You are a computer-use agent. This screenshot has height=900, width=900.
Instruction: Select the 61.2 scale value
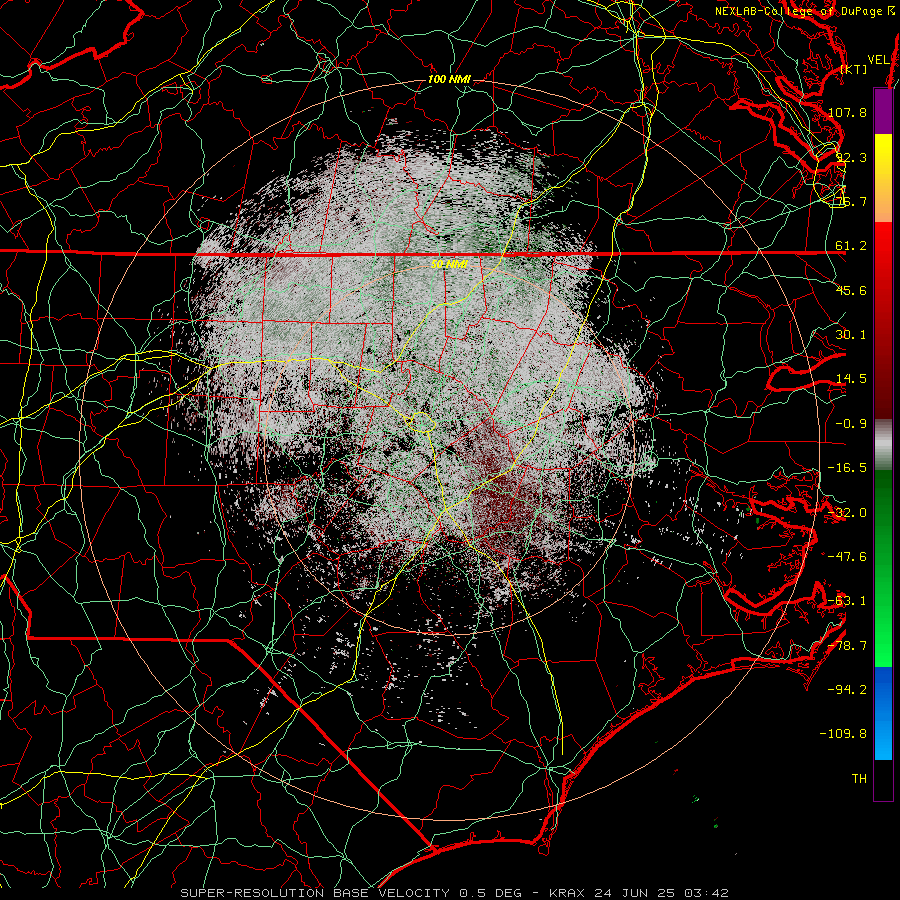click(851, 246)
